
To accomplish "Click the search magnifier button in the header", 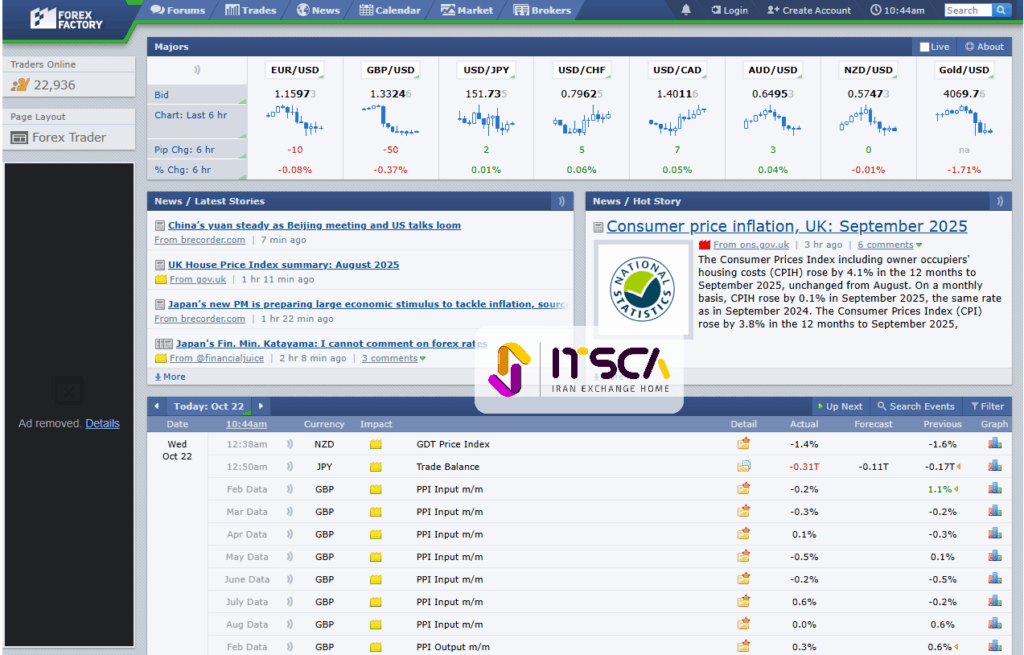I will (x=1001, y=10).
